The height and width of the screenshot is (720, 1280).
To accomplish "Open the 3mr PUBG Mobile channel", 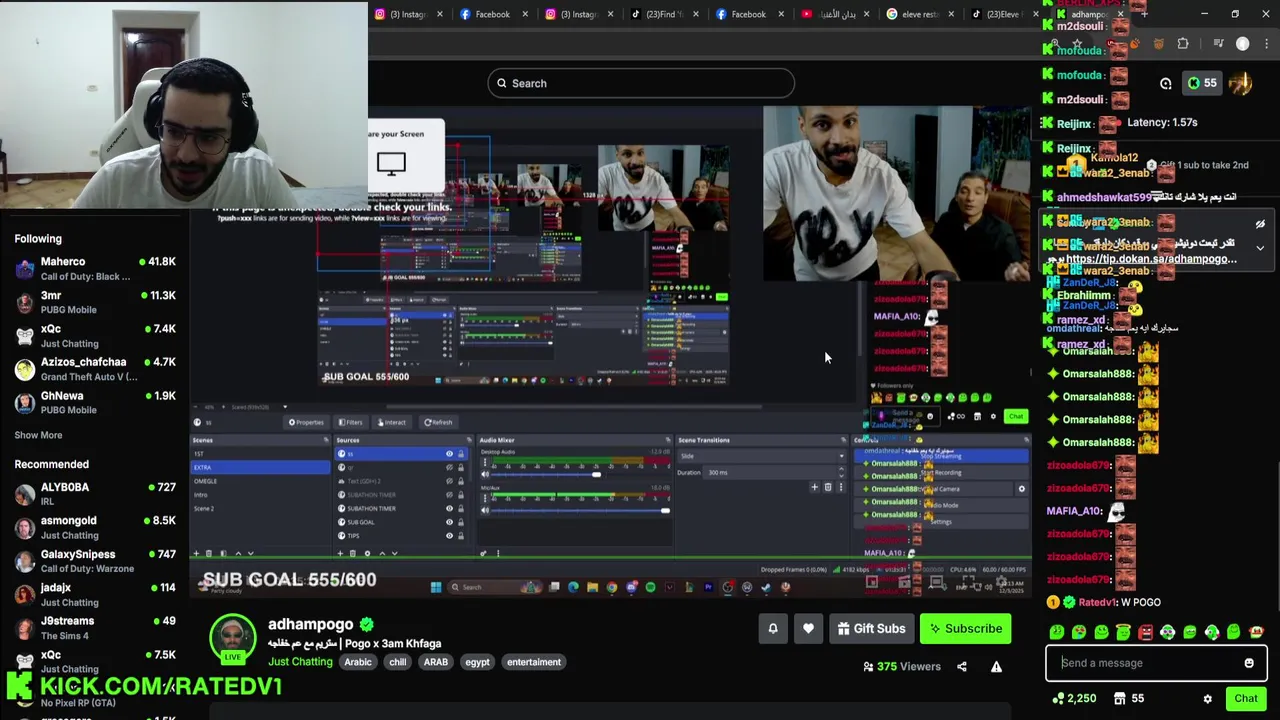I will pyautogui.click(x=95, y=302).
